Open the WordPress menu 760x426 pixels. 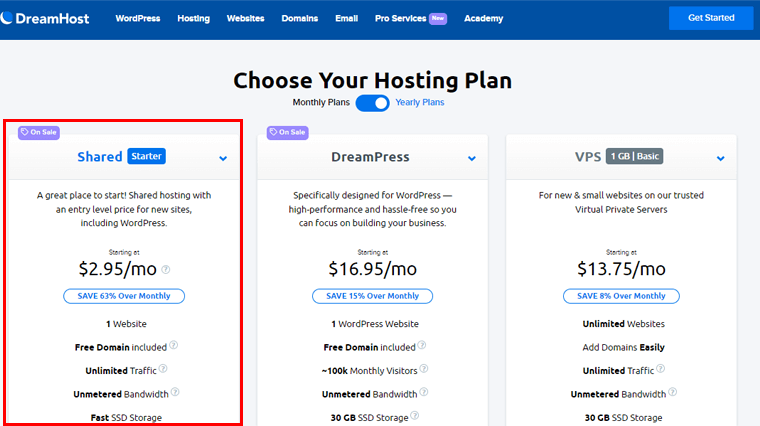coord(138,18)
